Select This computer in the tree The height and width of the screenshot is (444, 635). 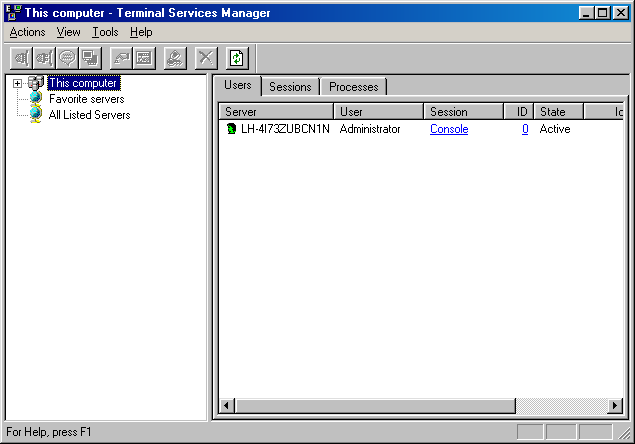(83, 83)
